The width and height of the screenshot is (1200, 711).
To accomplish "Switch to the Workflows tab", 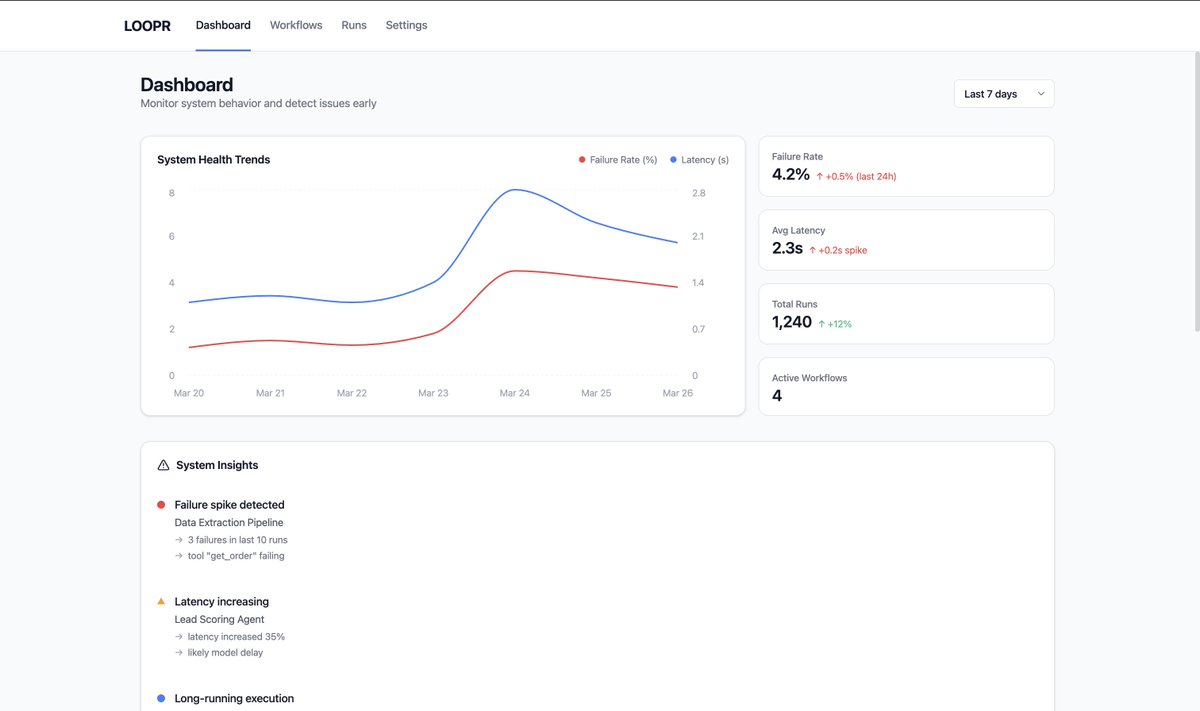I will click(296, 25).
